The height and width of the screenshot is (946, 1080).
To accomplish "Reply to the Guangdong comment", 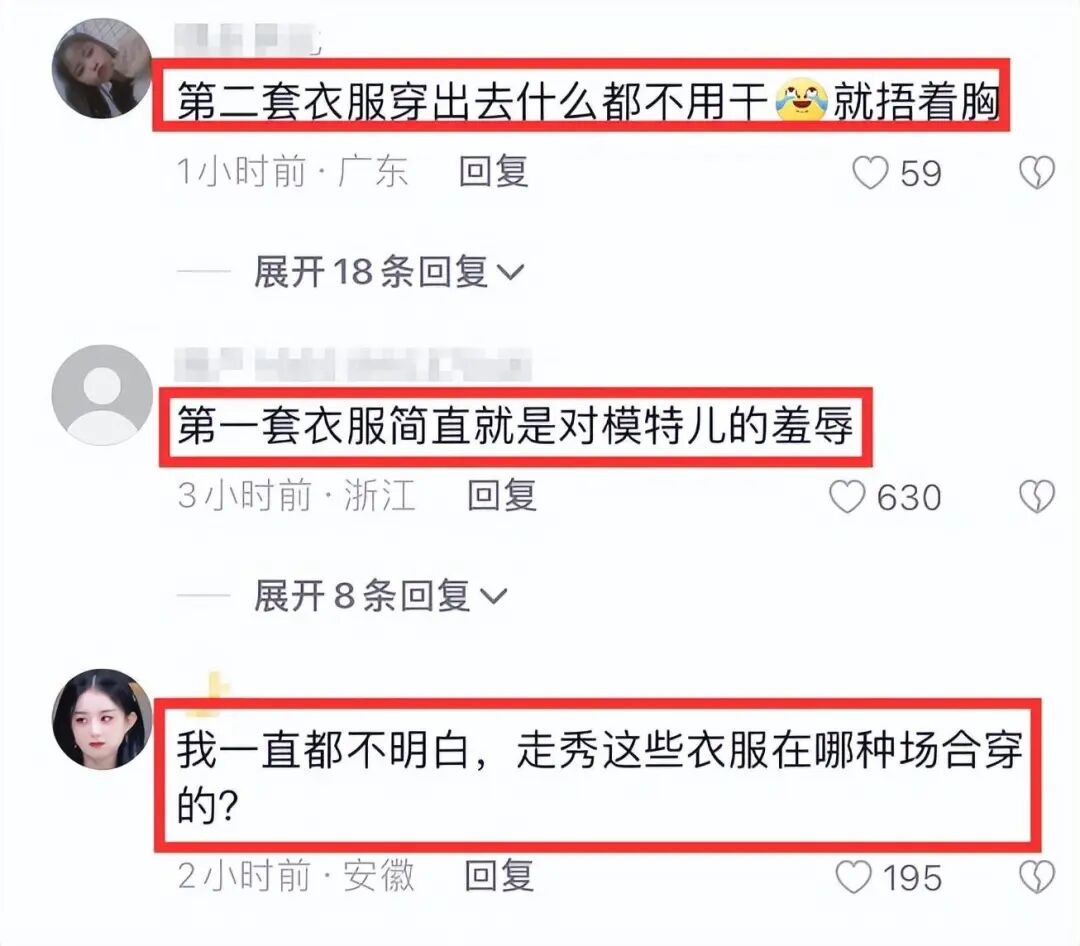I will click(x=493, y=172).
